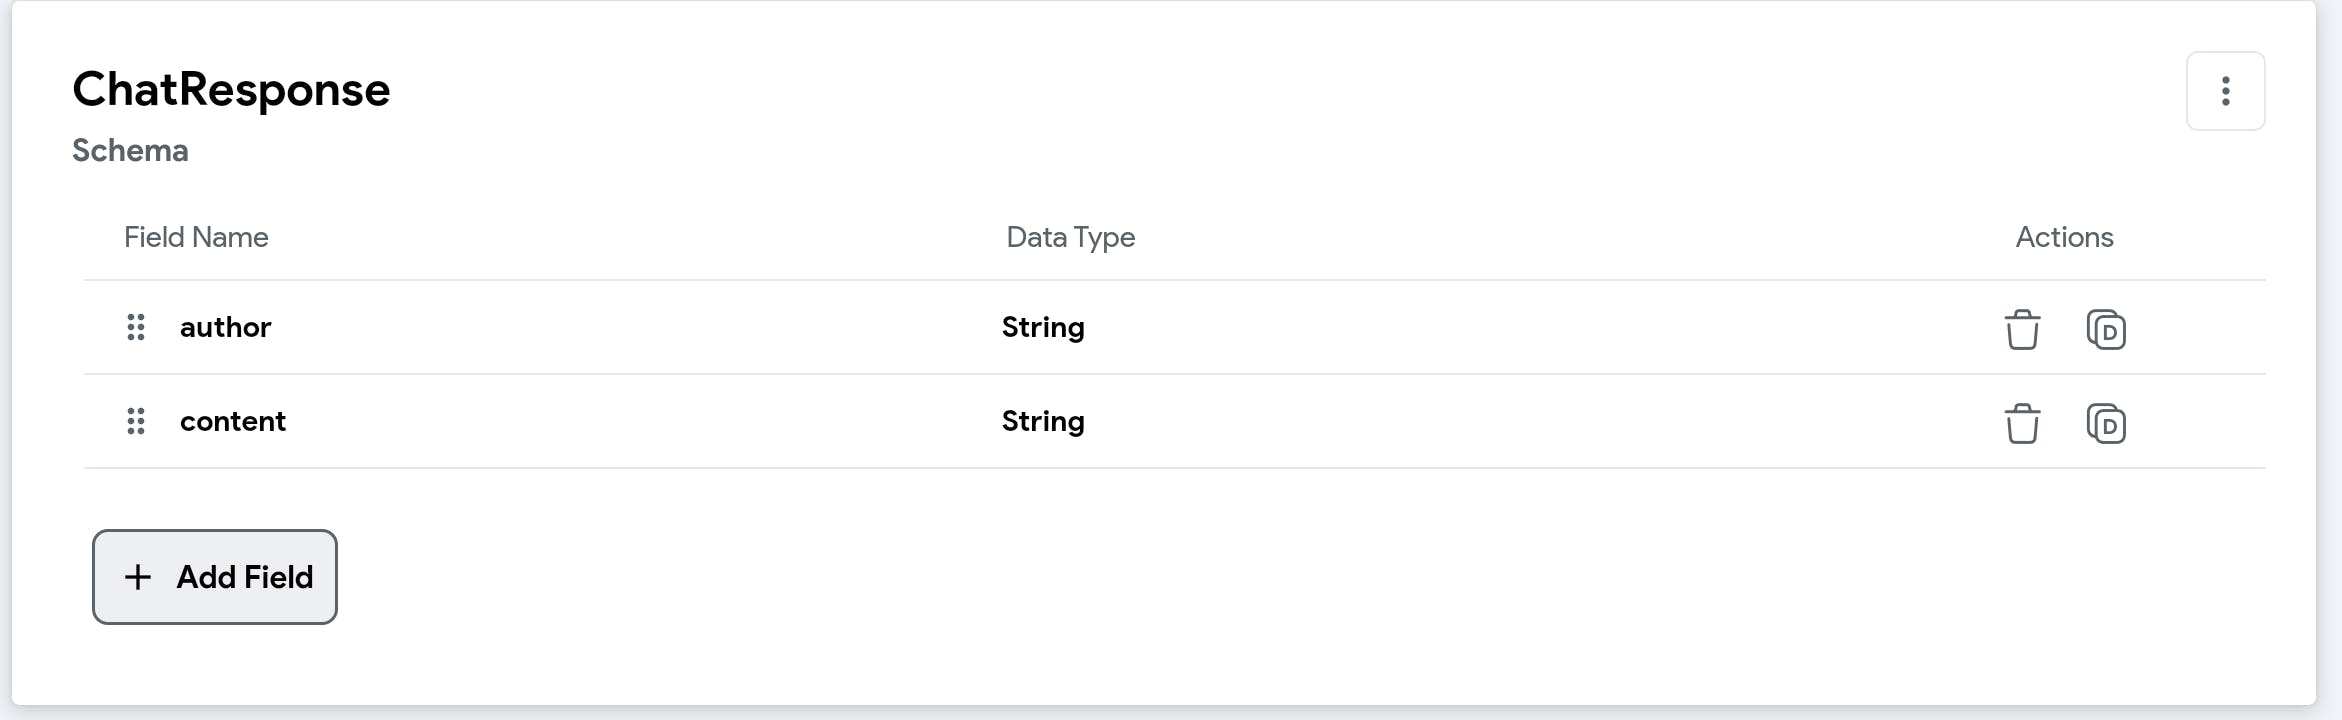Select the author field name

tap(225, 327)
